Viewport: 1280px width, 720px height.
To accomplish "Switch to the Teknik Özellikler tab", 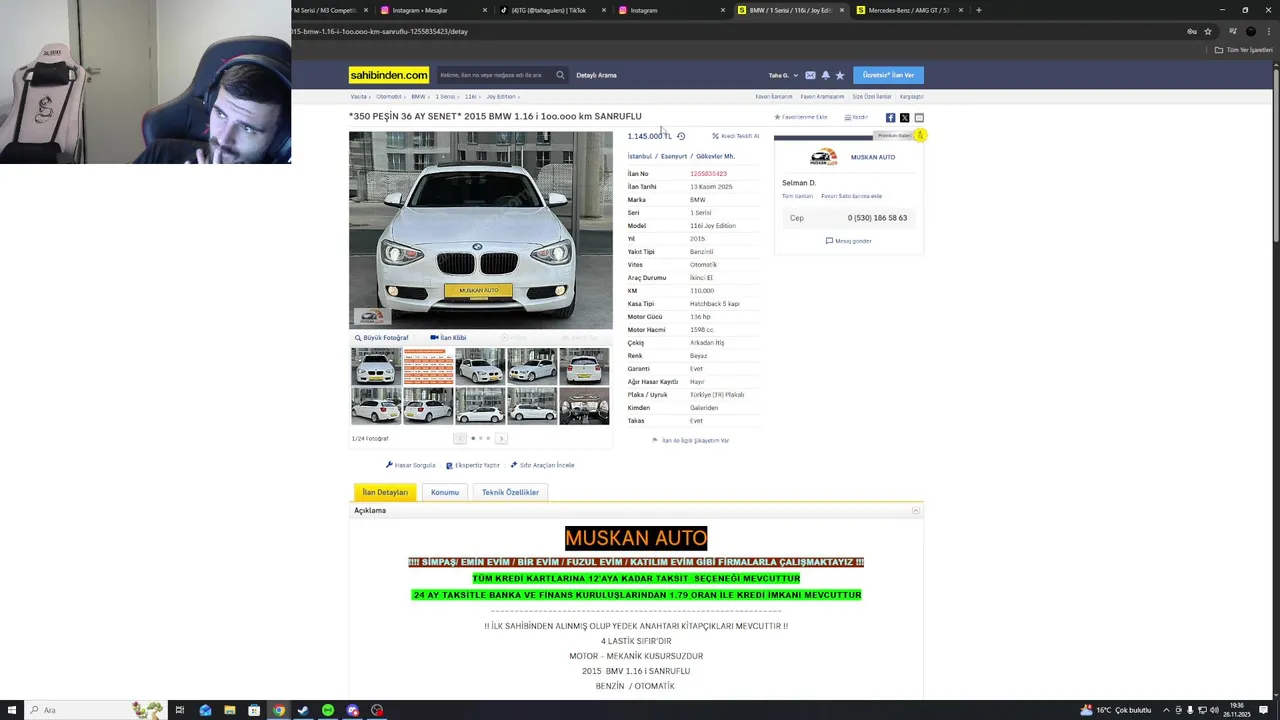I will (x=510, y=492).
